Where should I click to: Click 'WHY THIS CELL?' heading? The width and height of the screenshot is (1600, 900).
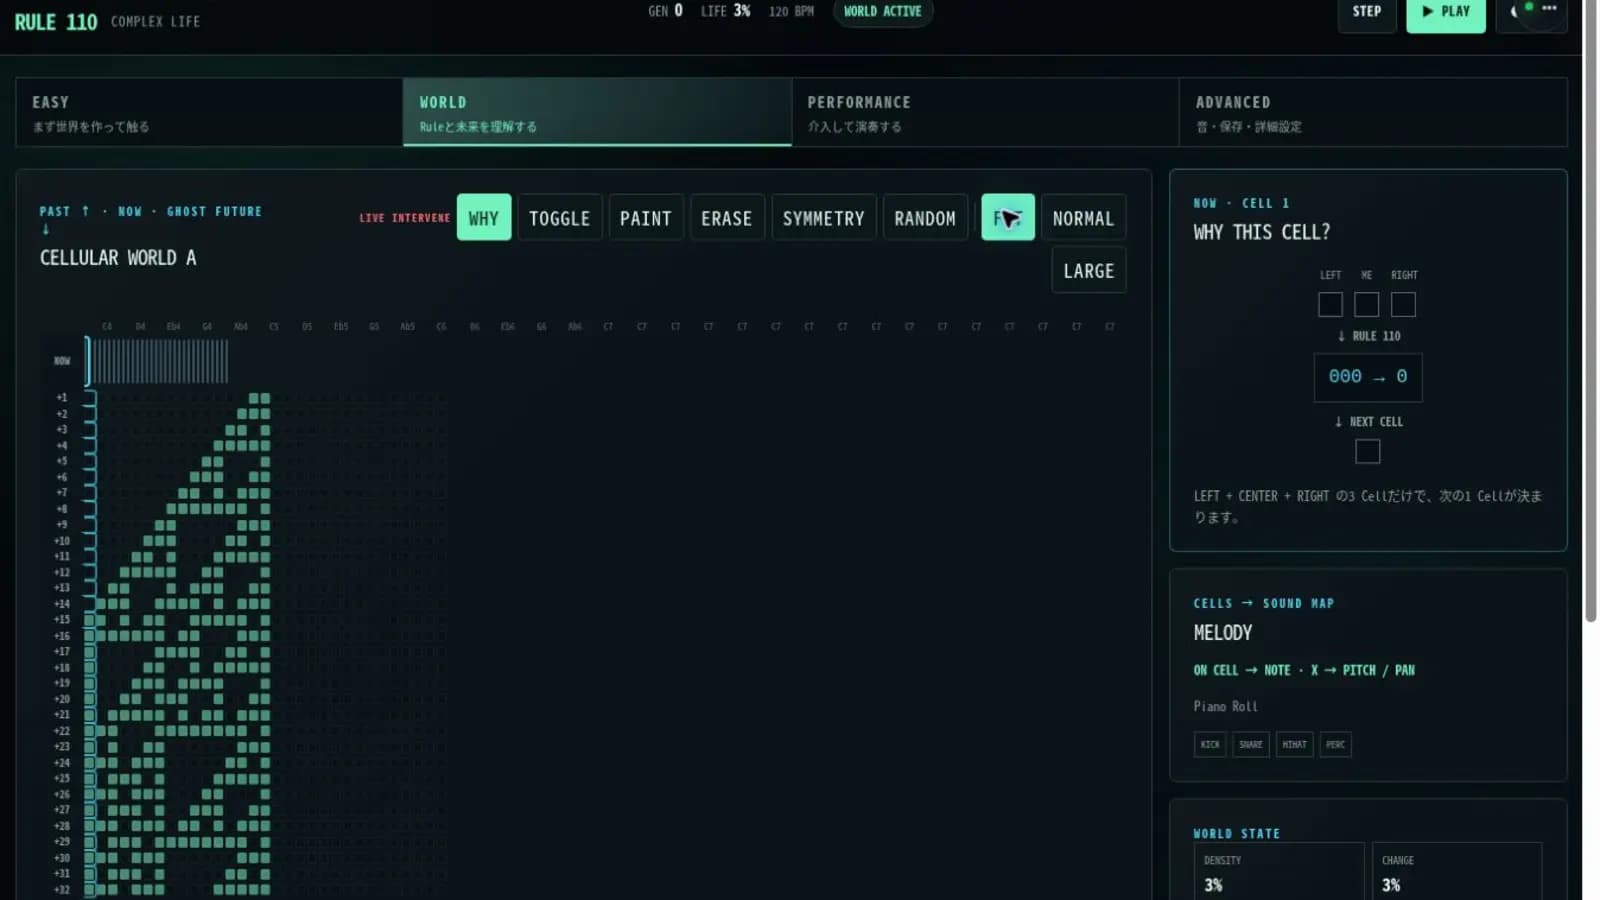1261,232
